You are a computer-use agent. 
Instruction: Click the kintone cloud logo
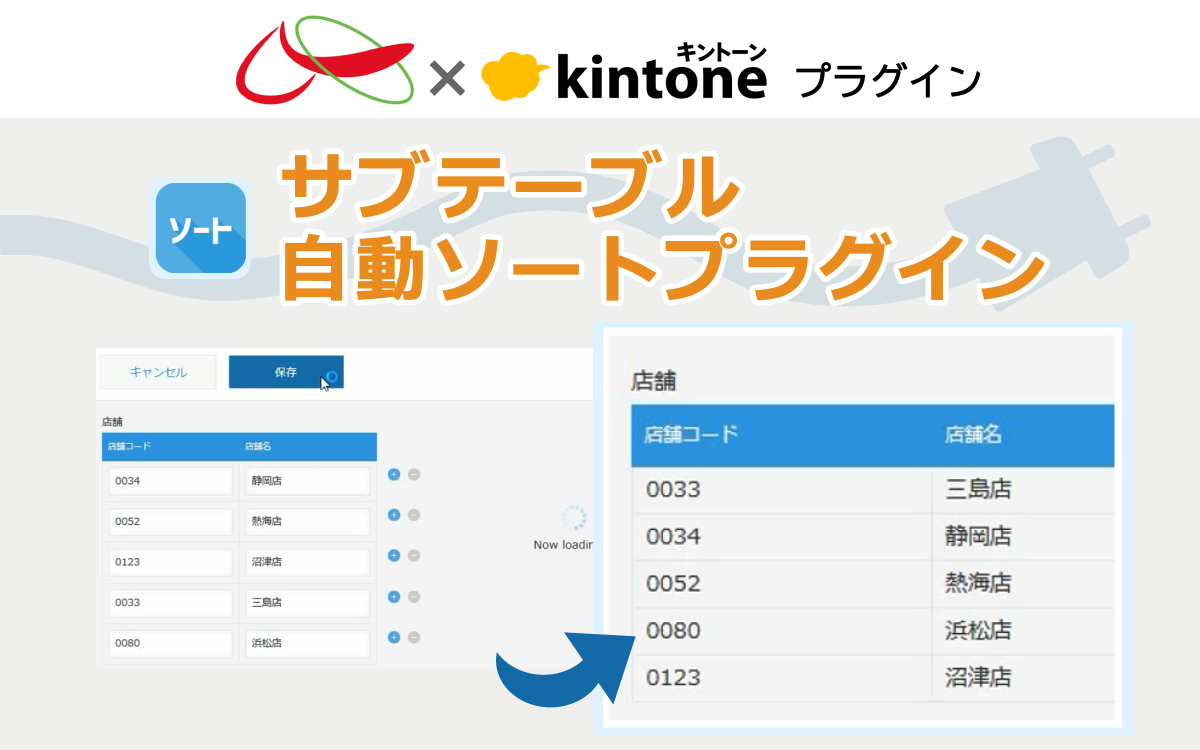[515, 77]
